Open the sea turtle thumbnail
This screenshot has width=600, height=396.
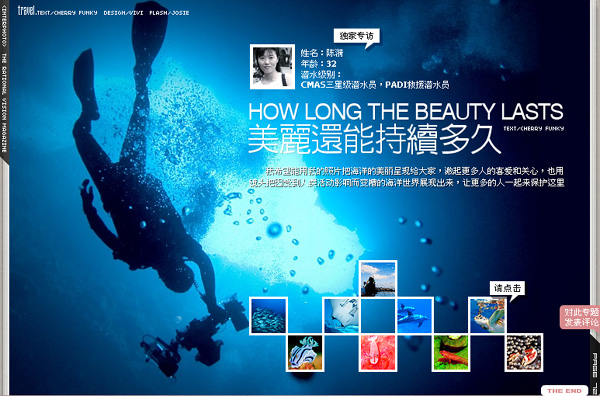(488, 316)
